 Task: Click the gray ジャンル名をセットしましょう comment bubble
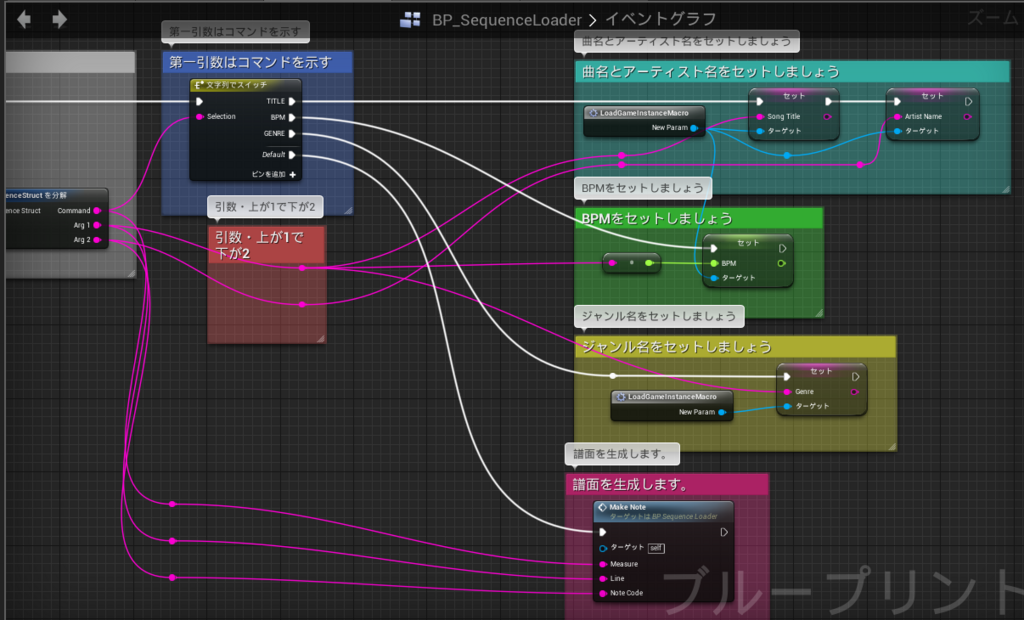659,316
